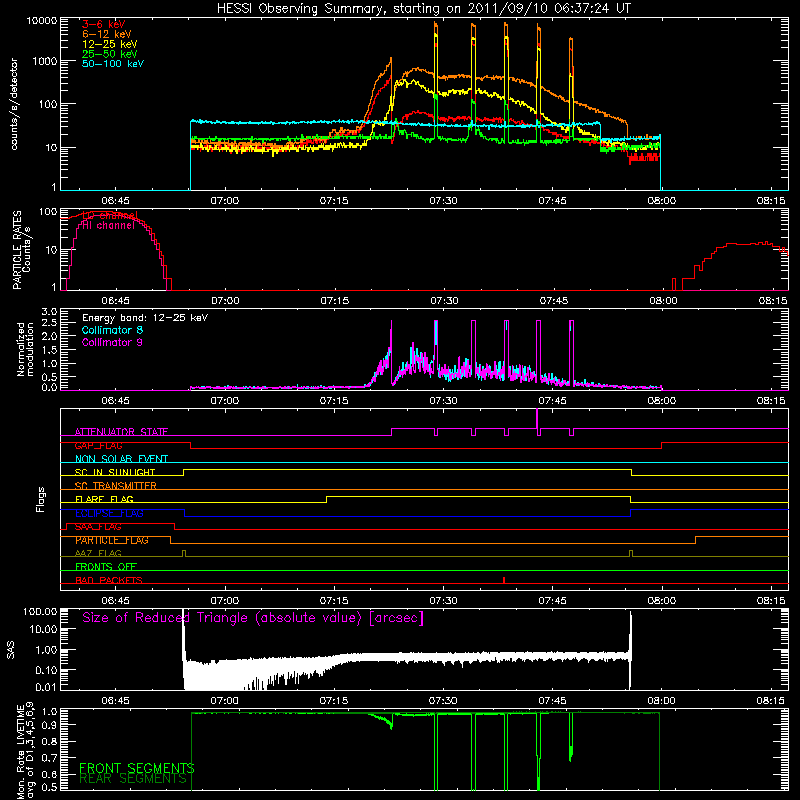Screen dimensions: 800x800
Task: Select the cyan 50-100 keV legend entry
Action: pyautogui.click(x=113, y=64)
